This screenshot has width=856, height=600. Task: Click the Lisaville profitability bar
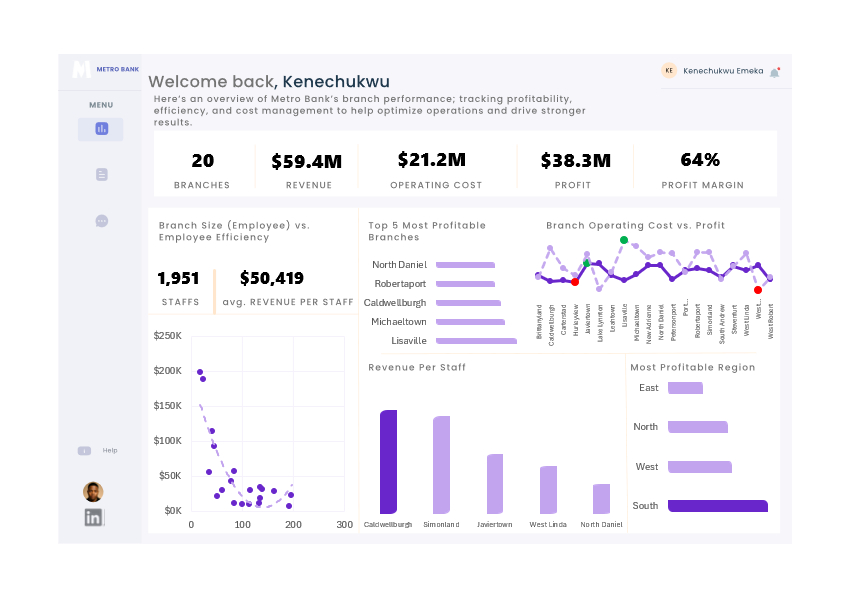(476, 341)
